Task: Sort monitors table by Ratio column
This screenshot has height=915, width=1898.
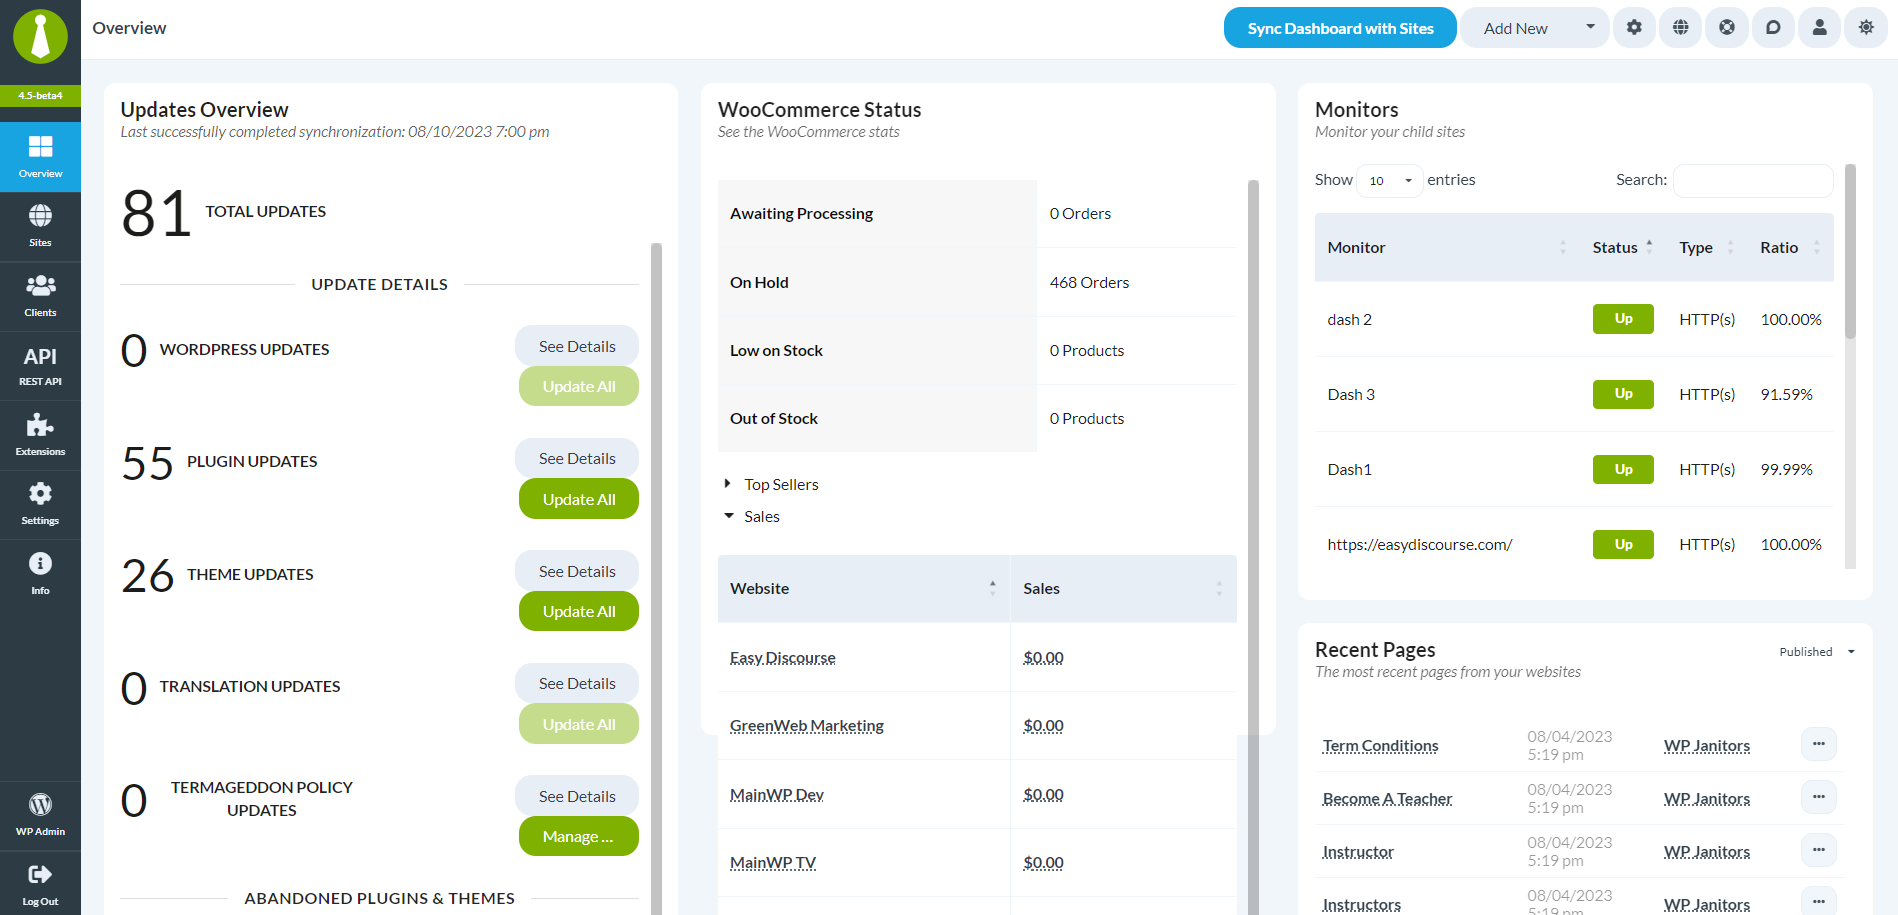Action: pos(1790,247)
